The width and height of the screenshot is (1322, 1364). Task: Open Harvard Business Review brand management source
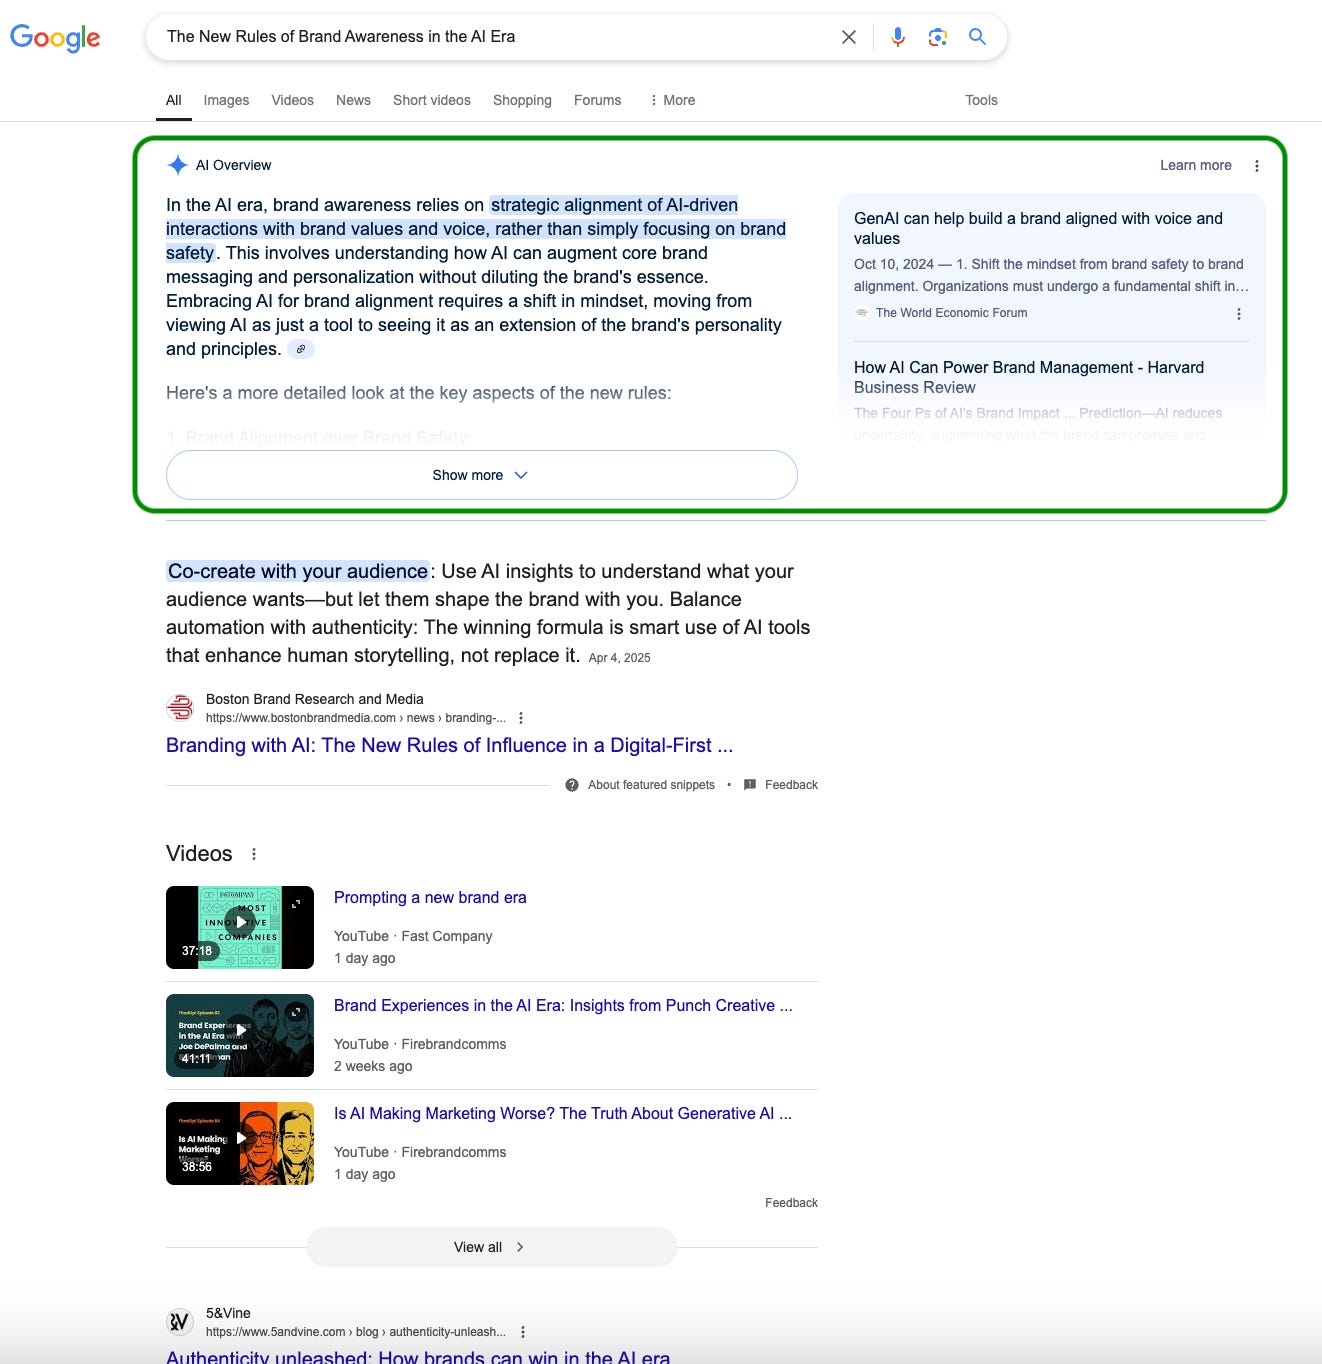pos(1028,377)
